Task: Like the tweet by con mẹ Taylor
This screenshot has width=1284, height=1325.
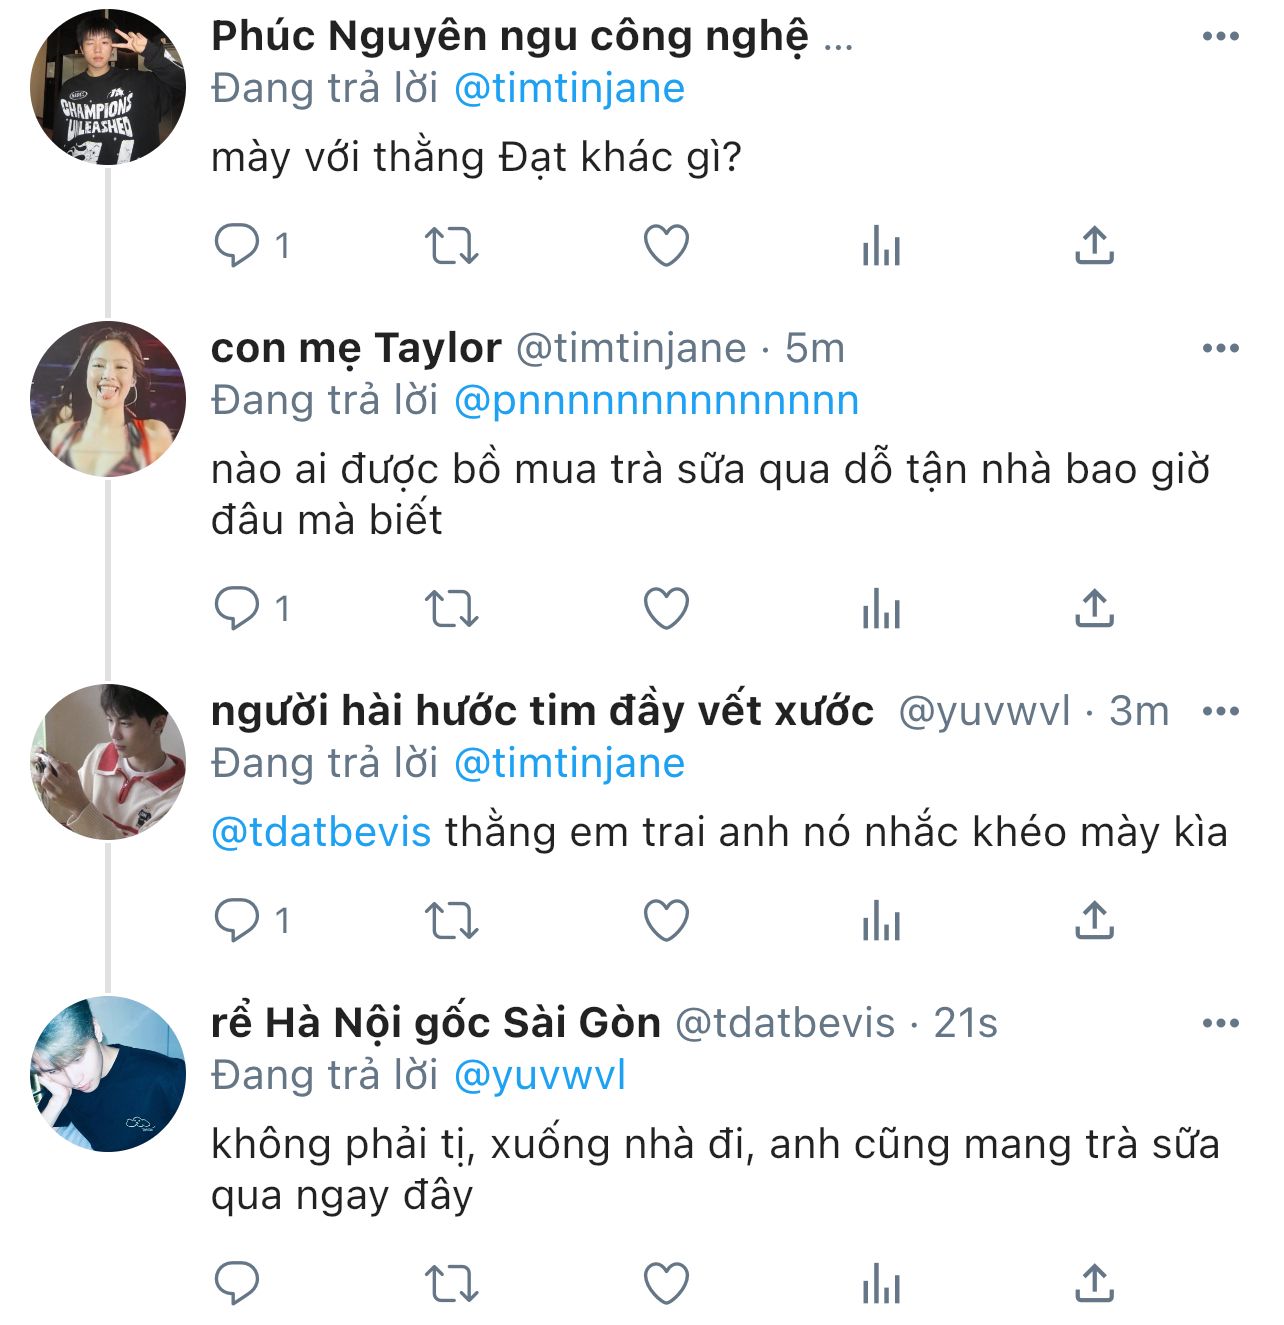Action: point(666,608)
